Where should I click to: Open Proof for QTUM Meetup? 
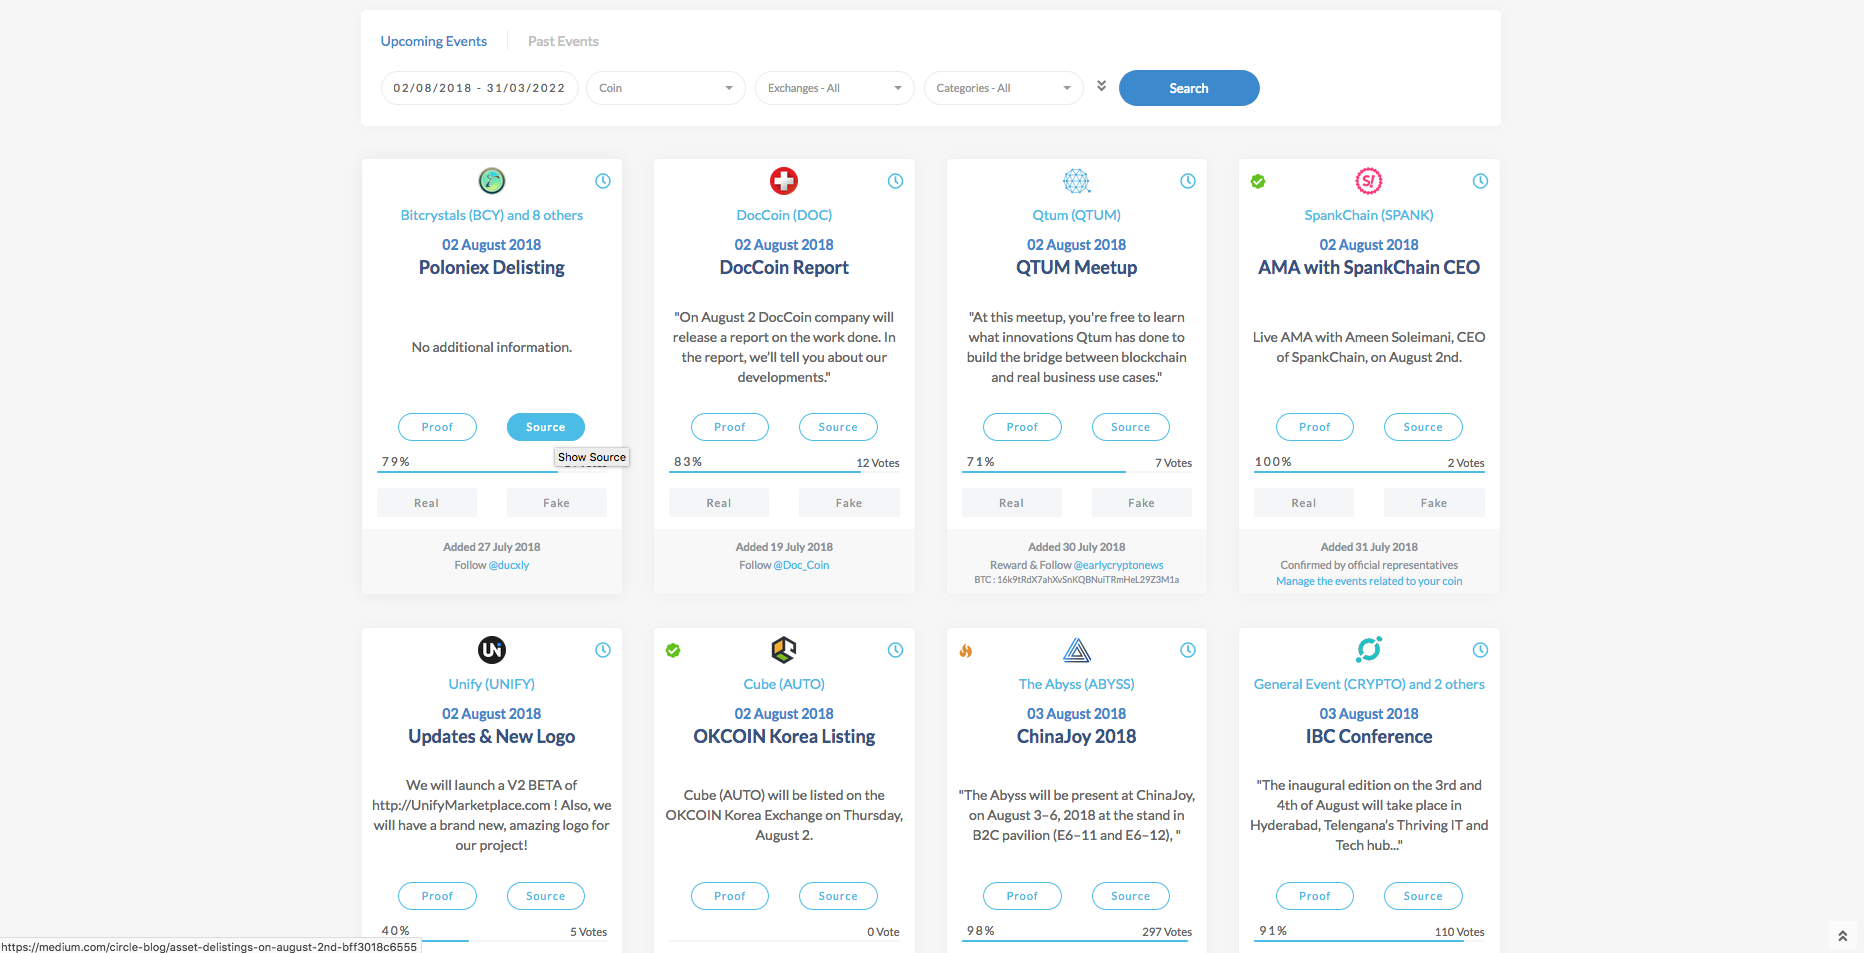point(1022,427)
